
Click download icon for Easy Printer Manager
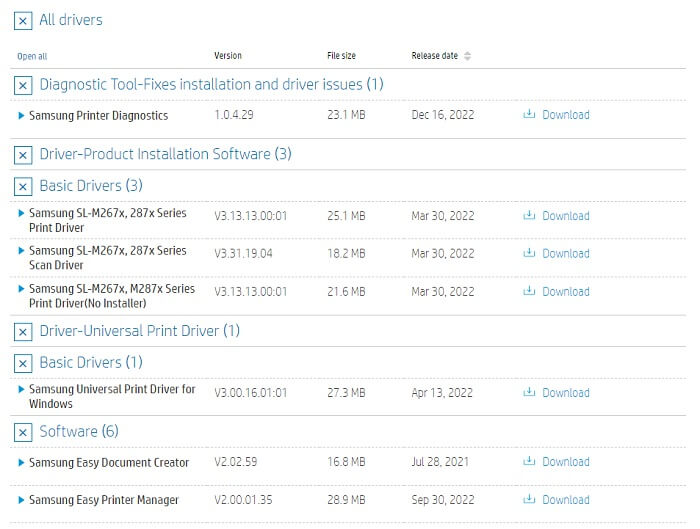(x=529, y=499)
